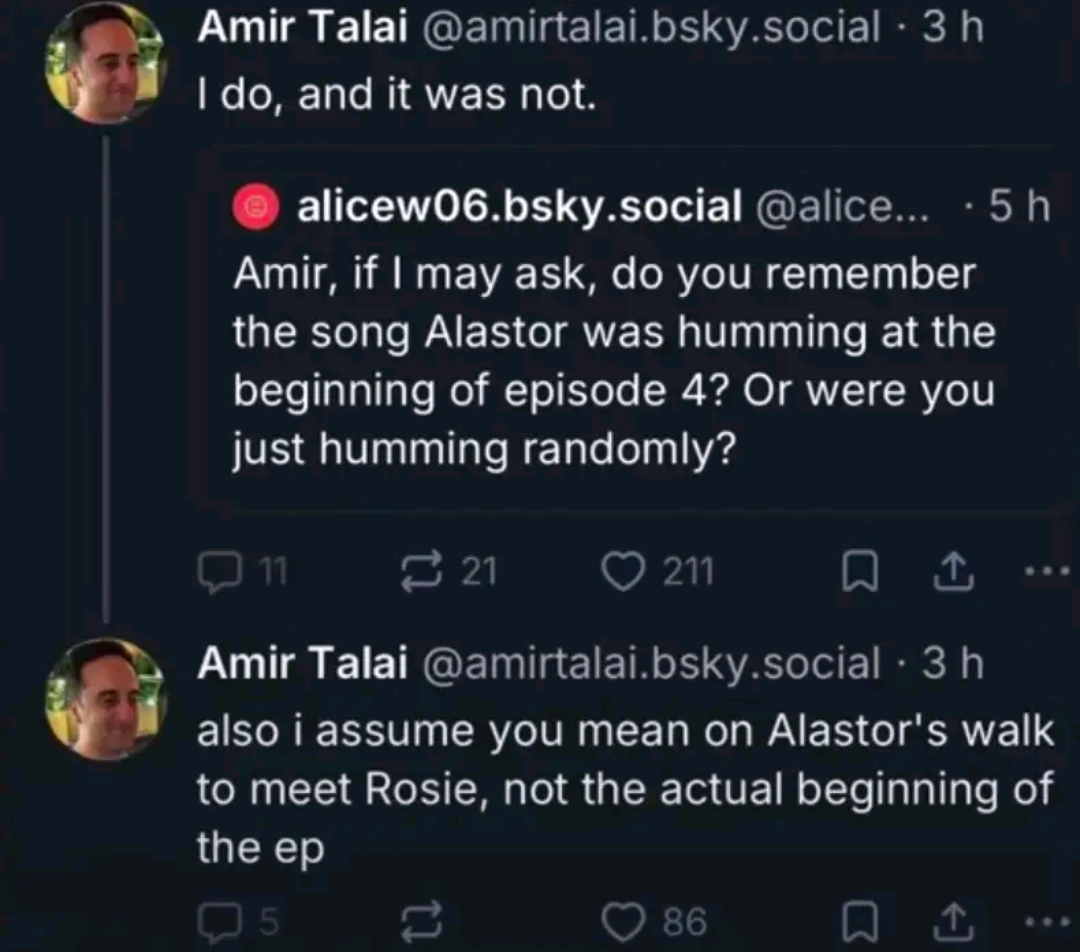Screen dimensions: 1080x952
Task: Open Amir Talai display name in first post
Action: click(x=302, y=28)
